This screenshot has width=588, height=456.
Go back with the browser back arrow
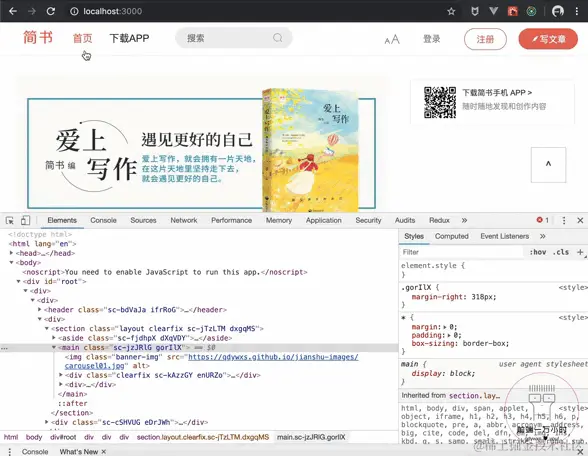(x=13, y=11)
